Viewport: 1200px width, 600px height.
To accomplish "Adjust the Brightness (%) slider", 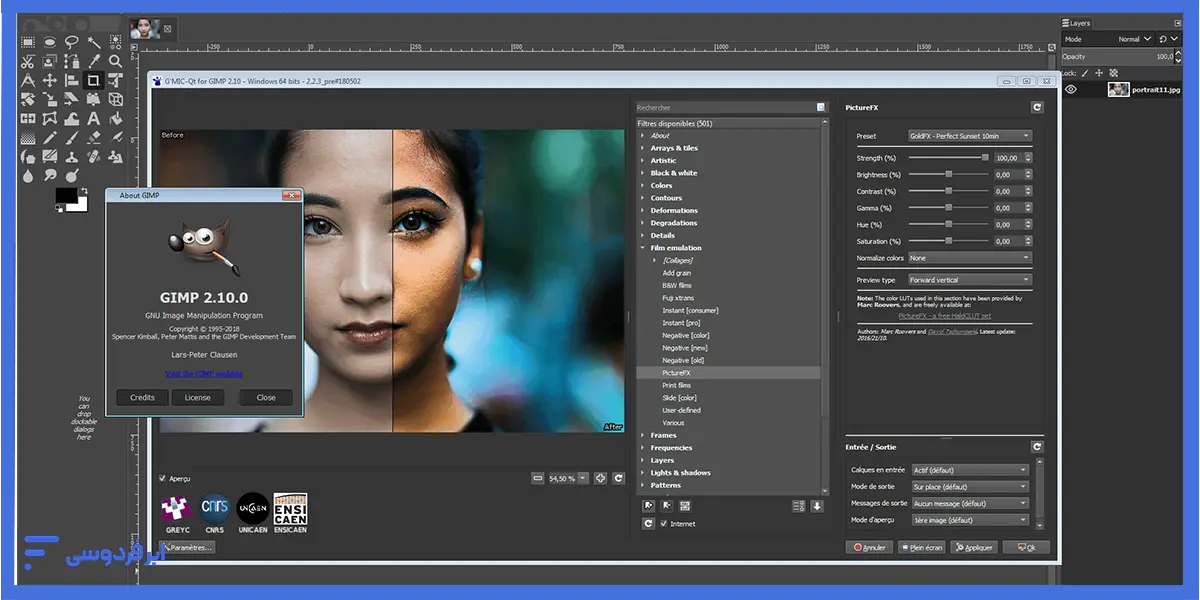I will coord(948,175).
